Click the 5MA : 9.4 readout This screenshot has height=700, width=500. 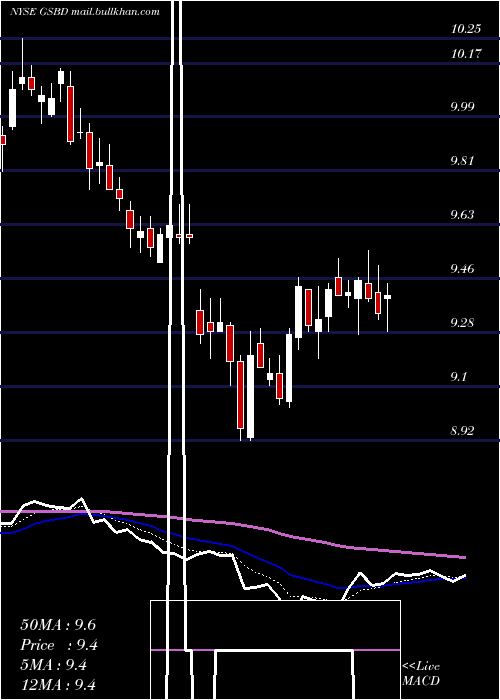tap(54, 665)
